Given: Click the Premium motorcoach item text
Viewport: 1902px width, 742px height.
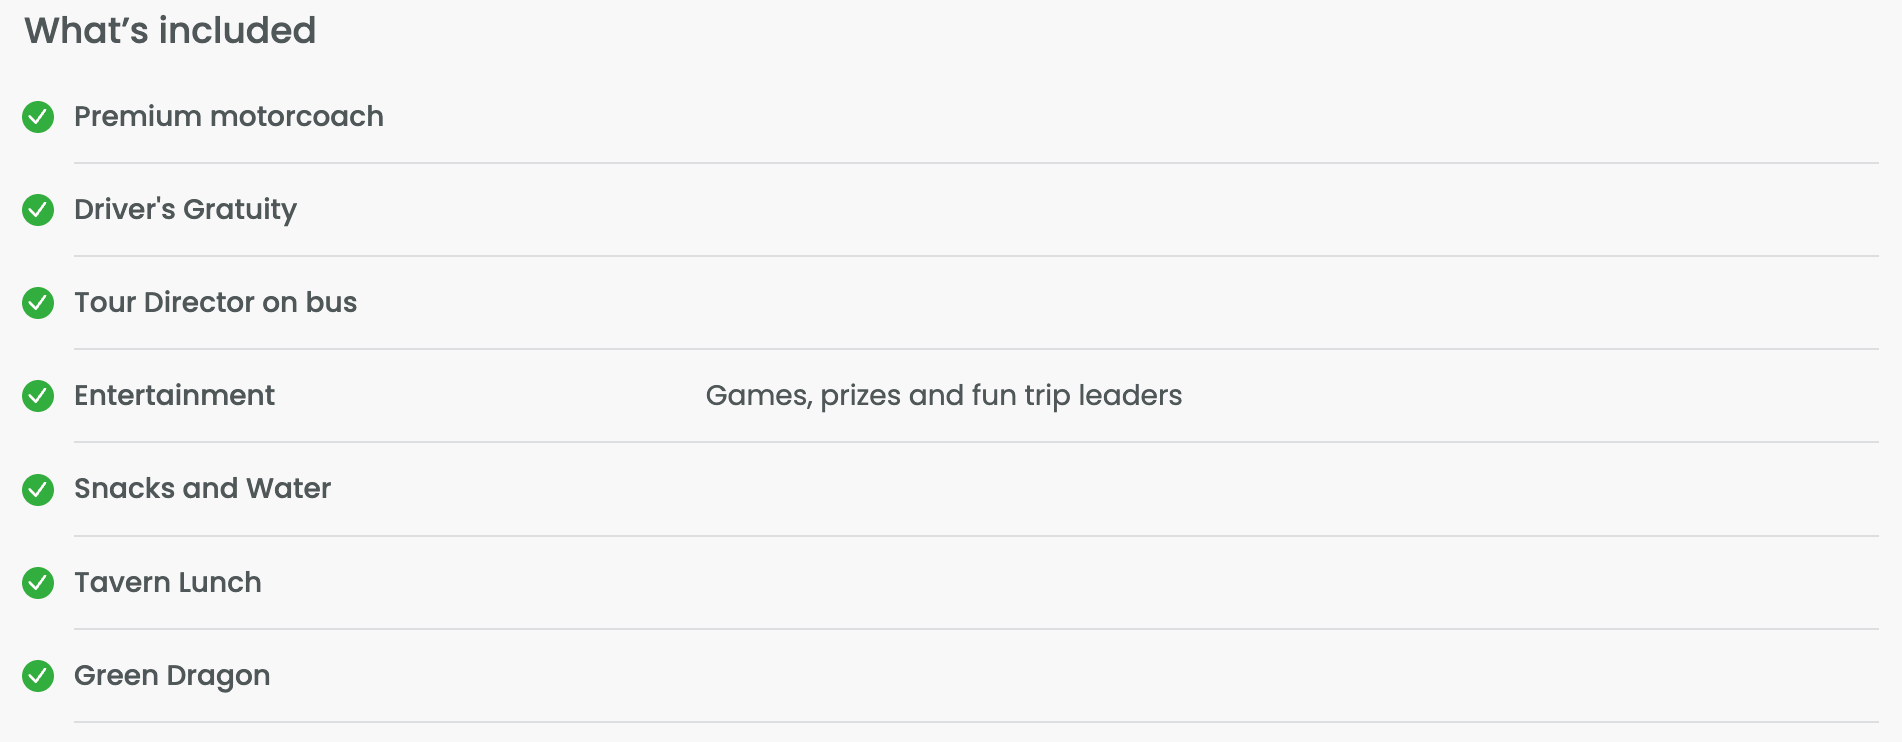Looking at the screenshot, I should pos(229,117).
